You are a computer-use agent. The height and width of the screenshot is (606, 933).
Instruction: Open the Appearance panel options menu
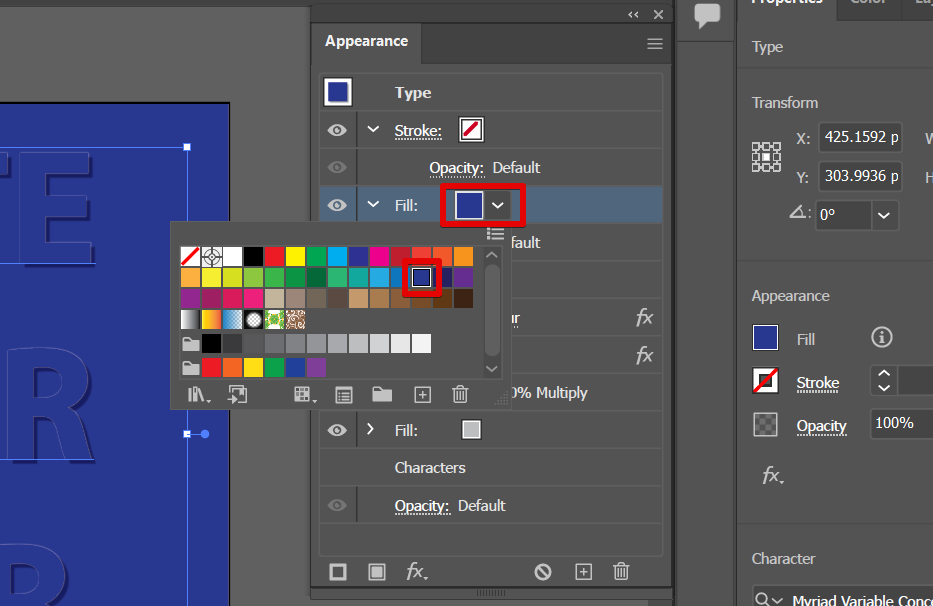655,44
